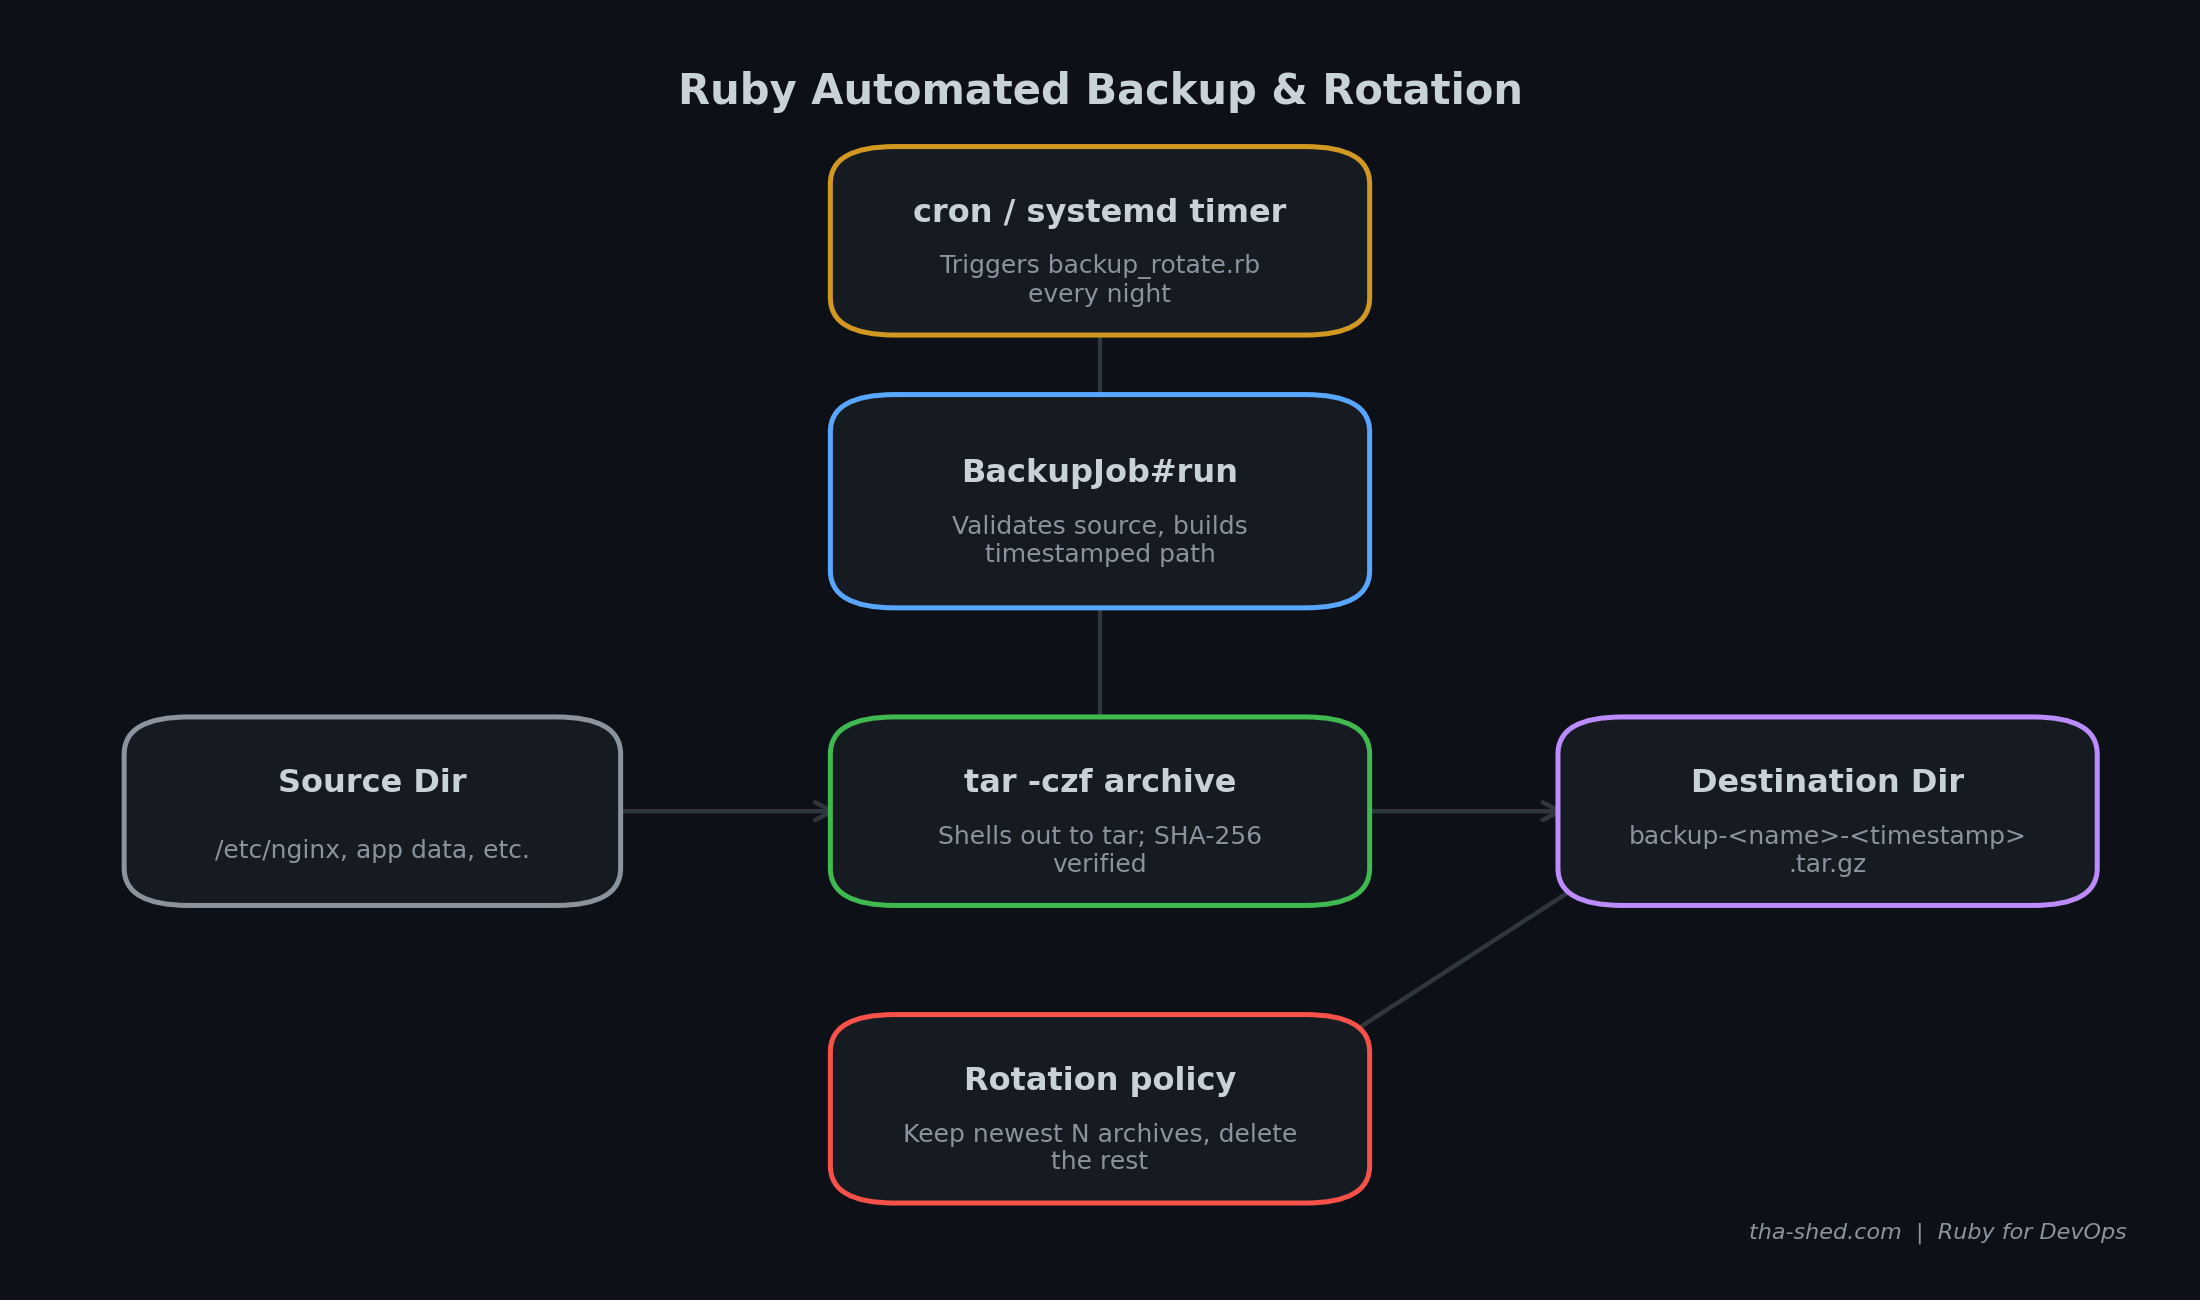Click 'Validates source, builds timestamped path' text
Screen dimensions: 2200x1300
[1100, 540]
